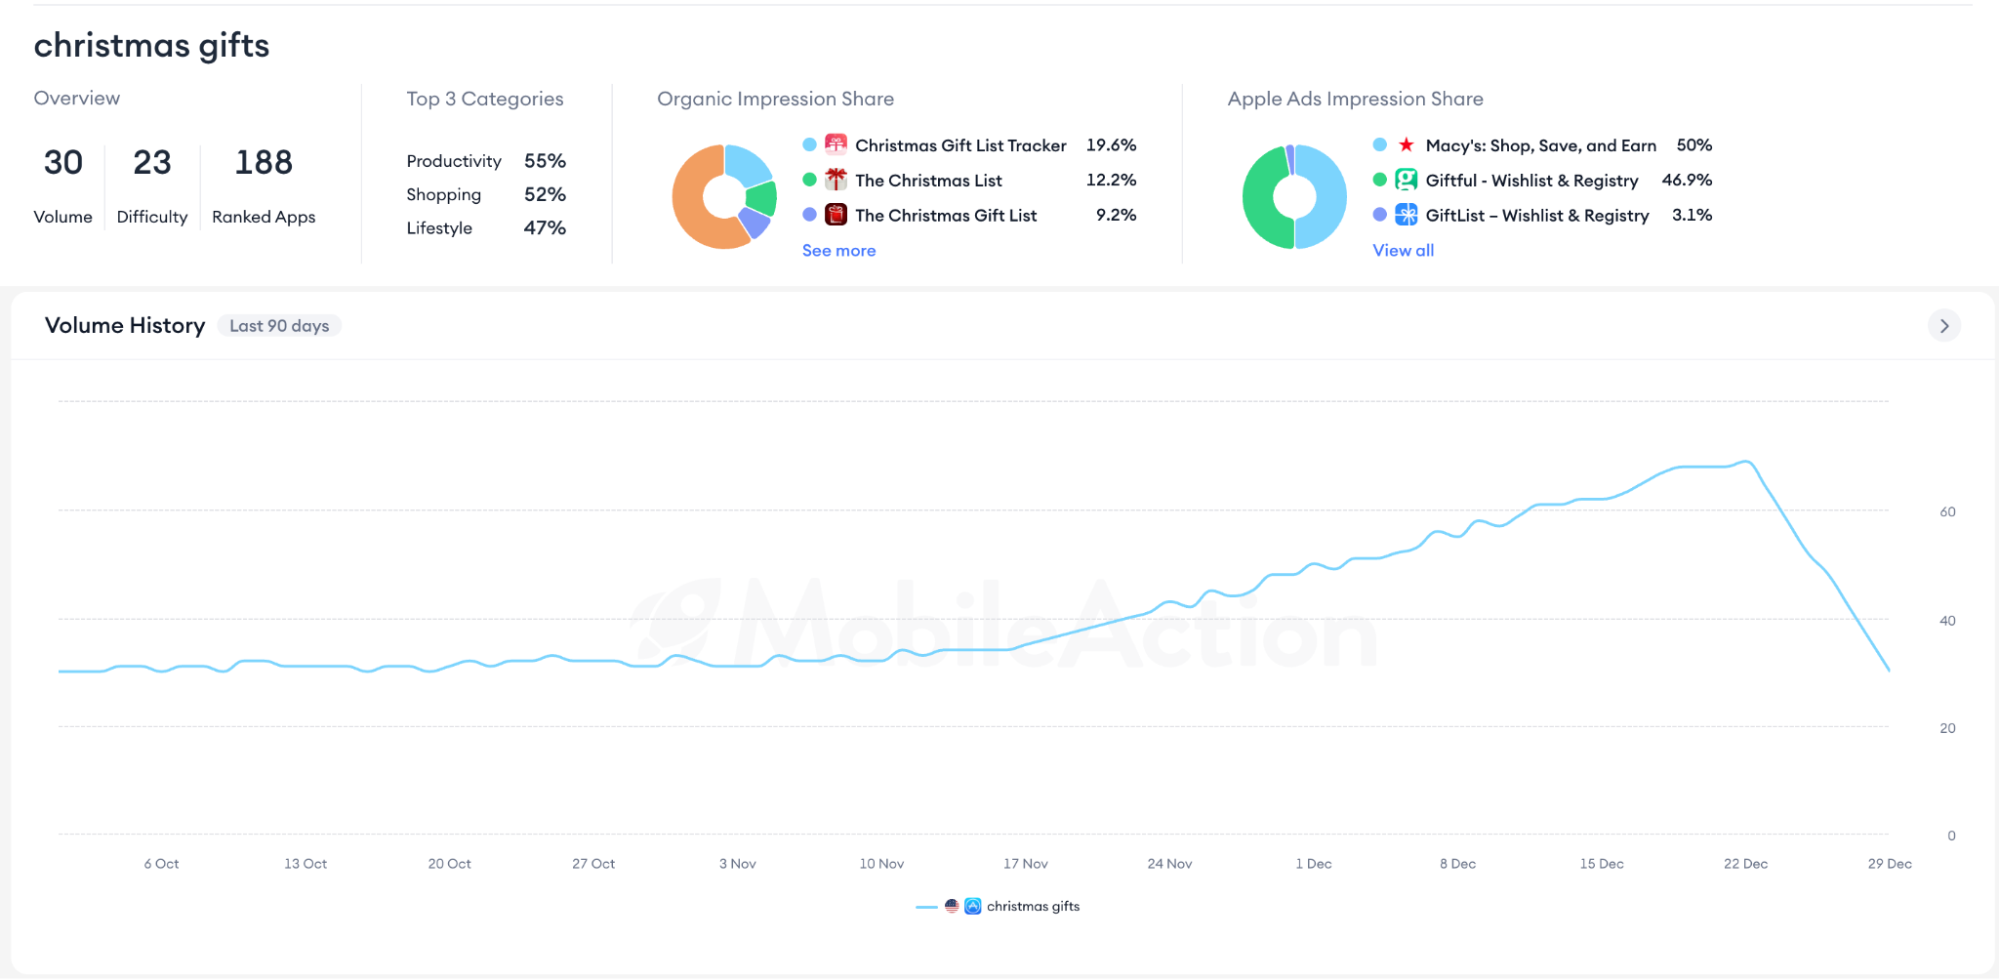Open View all under Apple Ads Impression Share
Viewport: 1999px width, 980px height.
pyautogui.click(x=1403, y=251)
